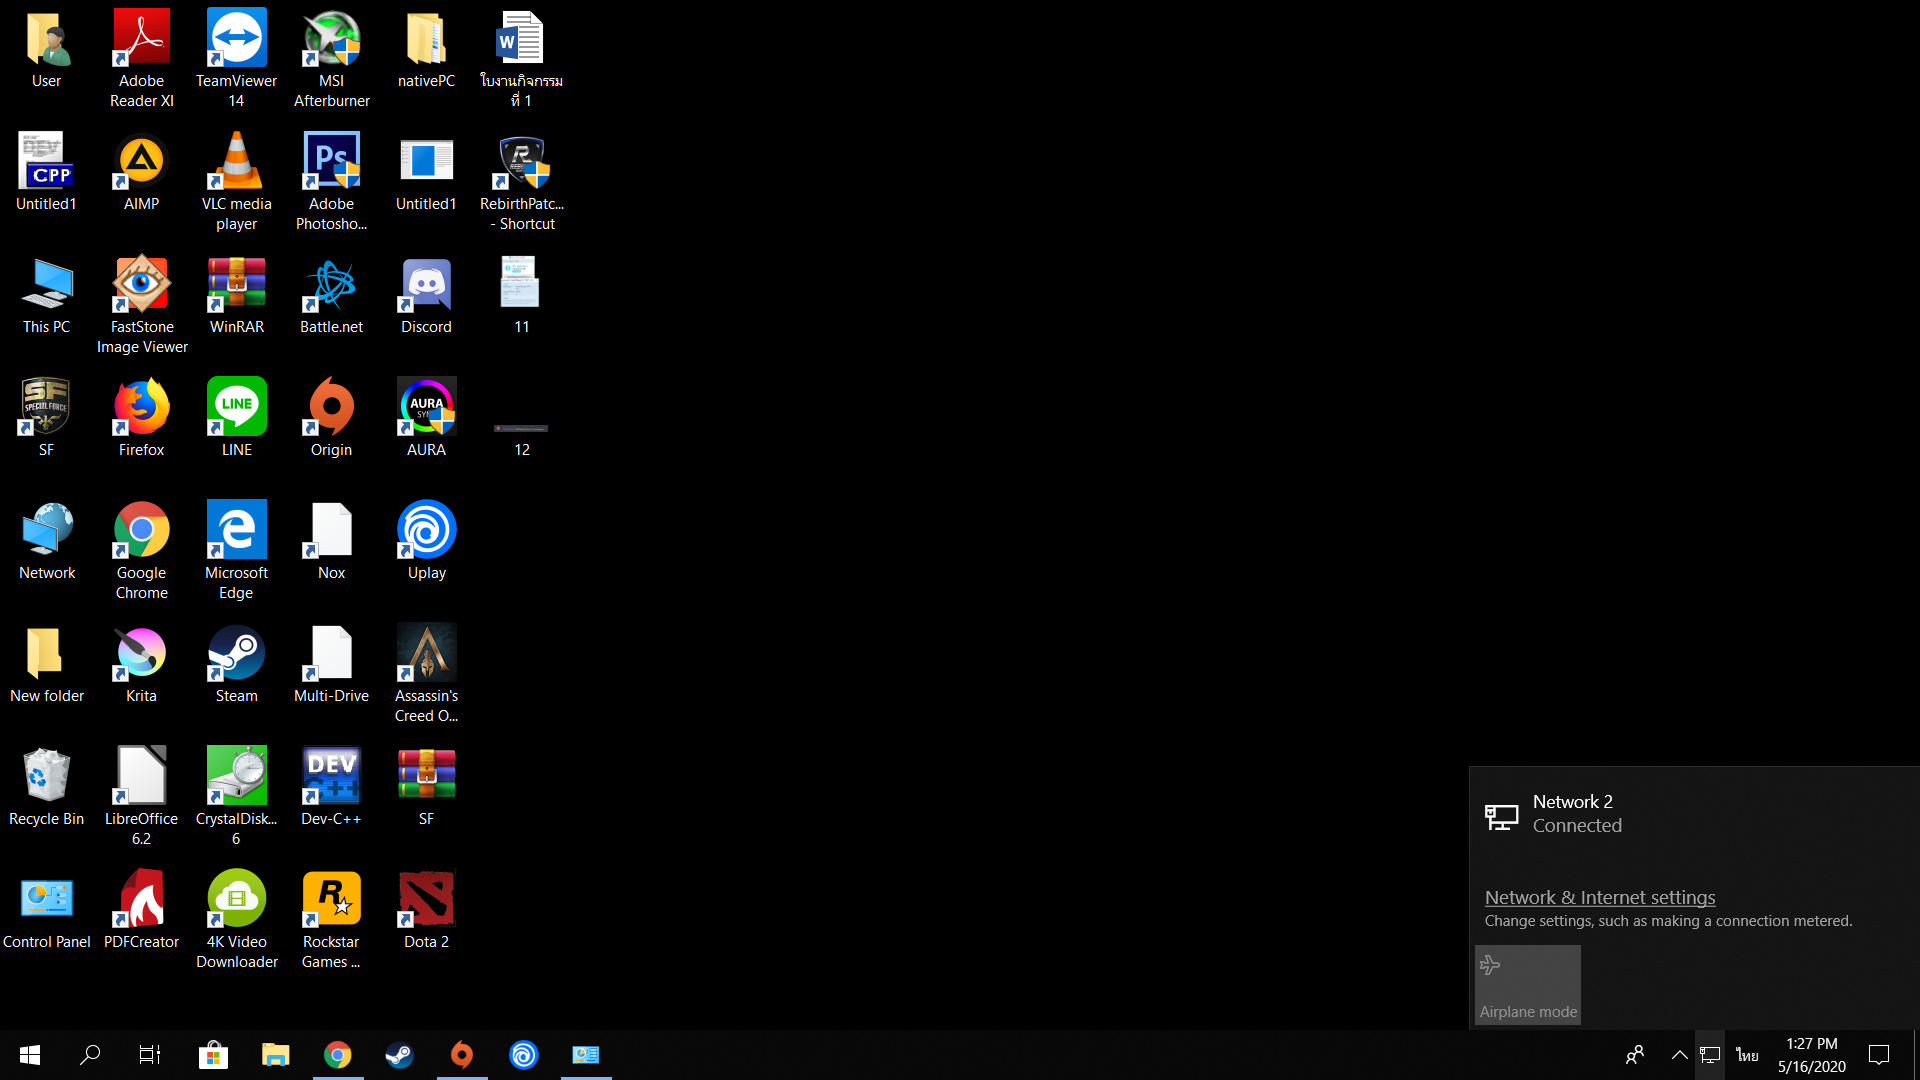
Task: Open the WinRAR shortcut
Action: click(236, 296)
